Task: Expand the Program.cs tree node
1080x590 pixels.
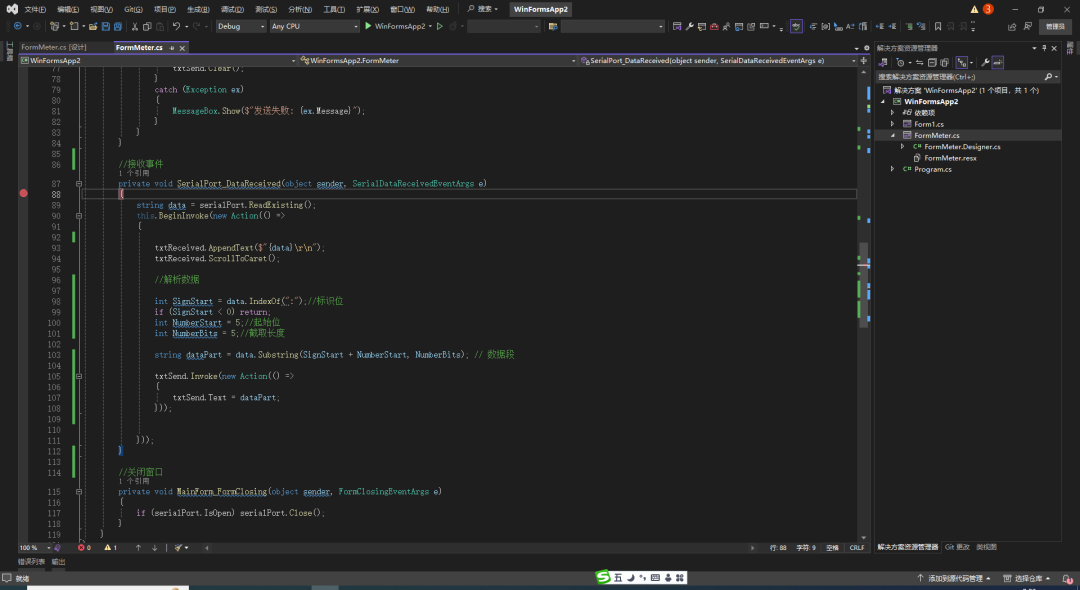Action: pos(893,169)
